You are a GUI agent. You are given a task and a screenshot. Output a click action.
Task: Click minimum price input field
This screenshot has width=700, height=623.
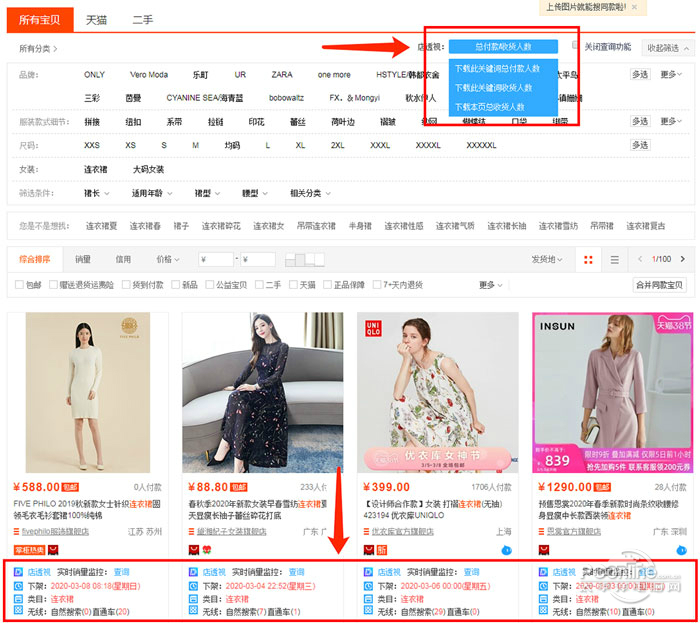pos(216,259)
